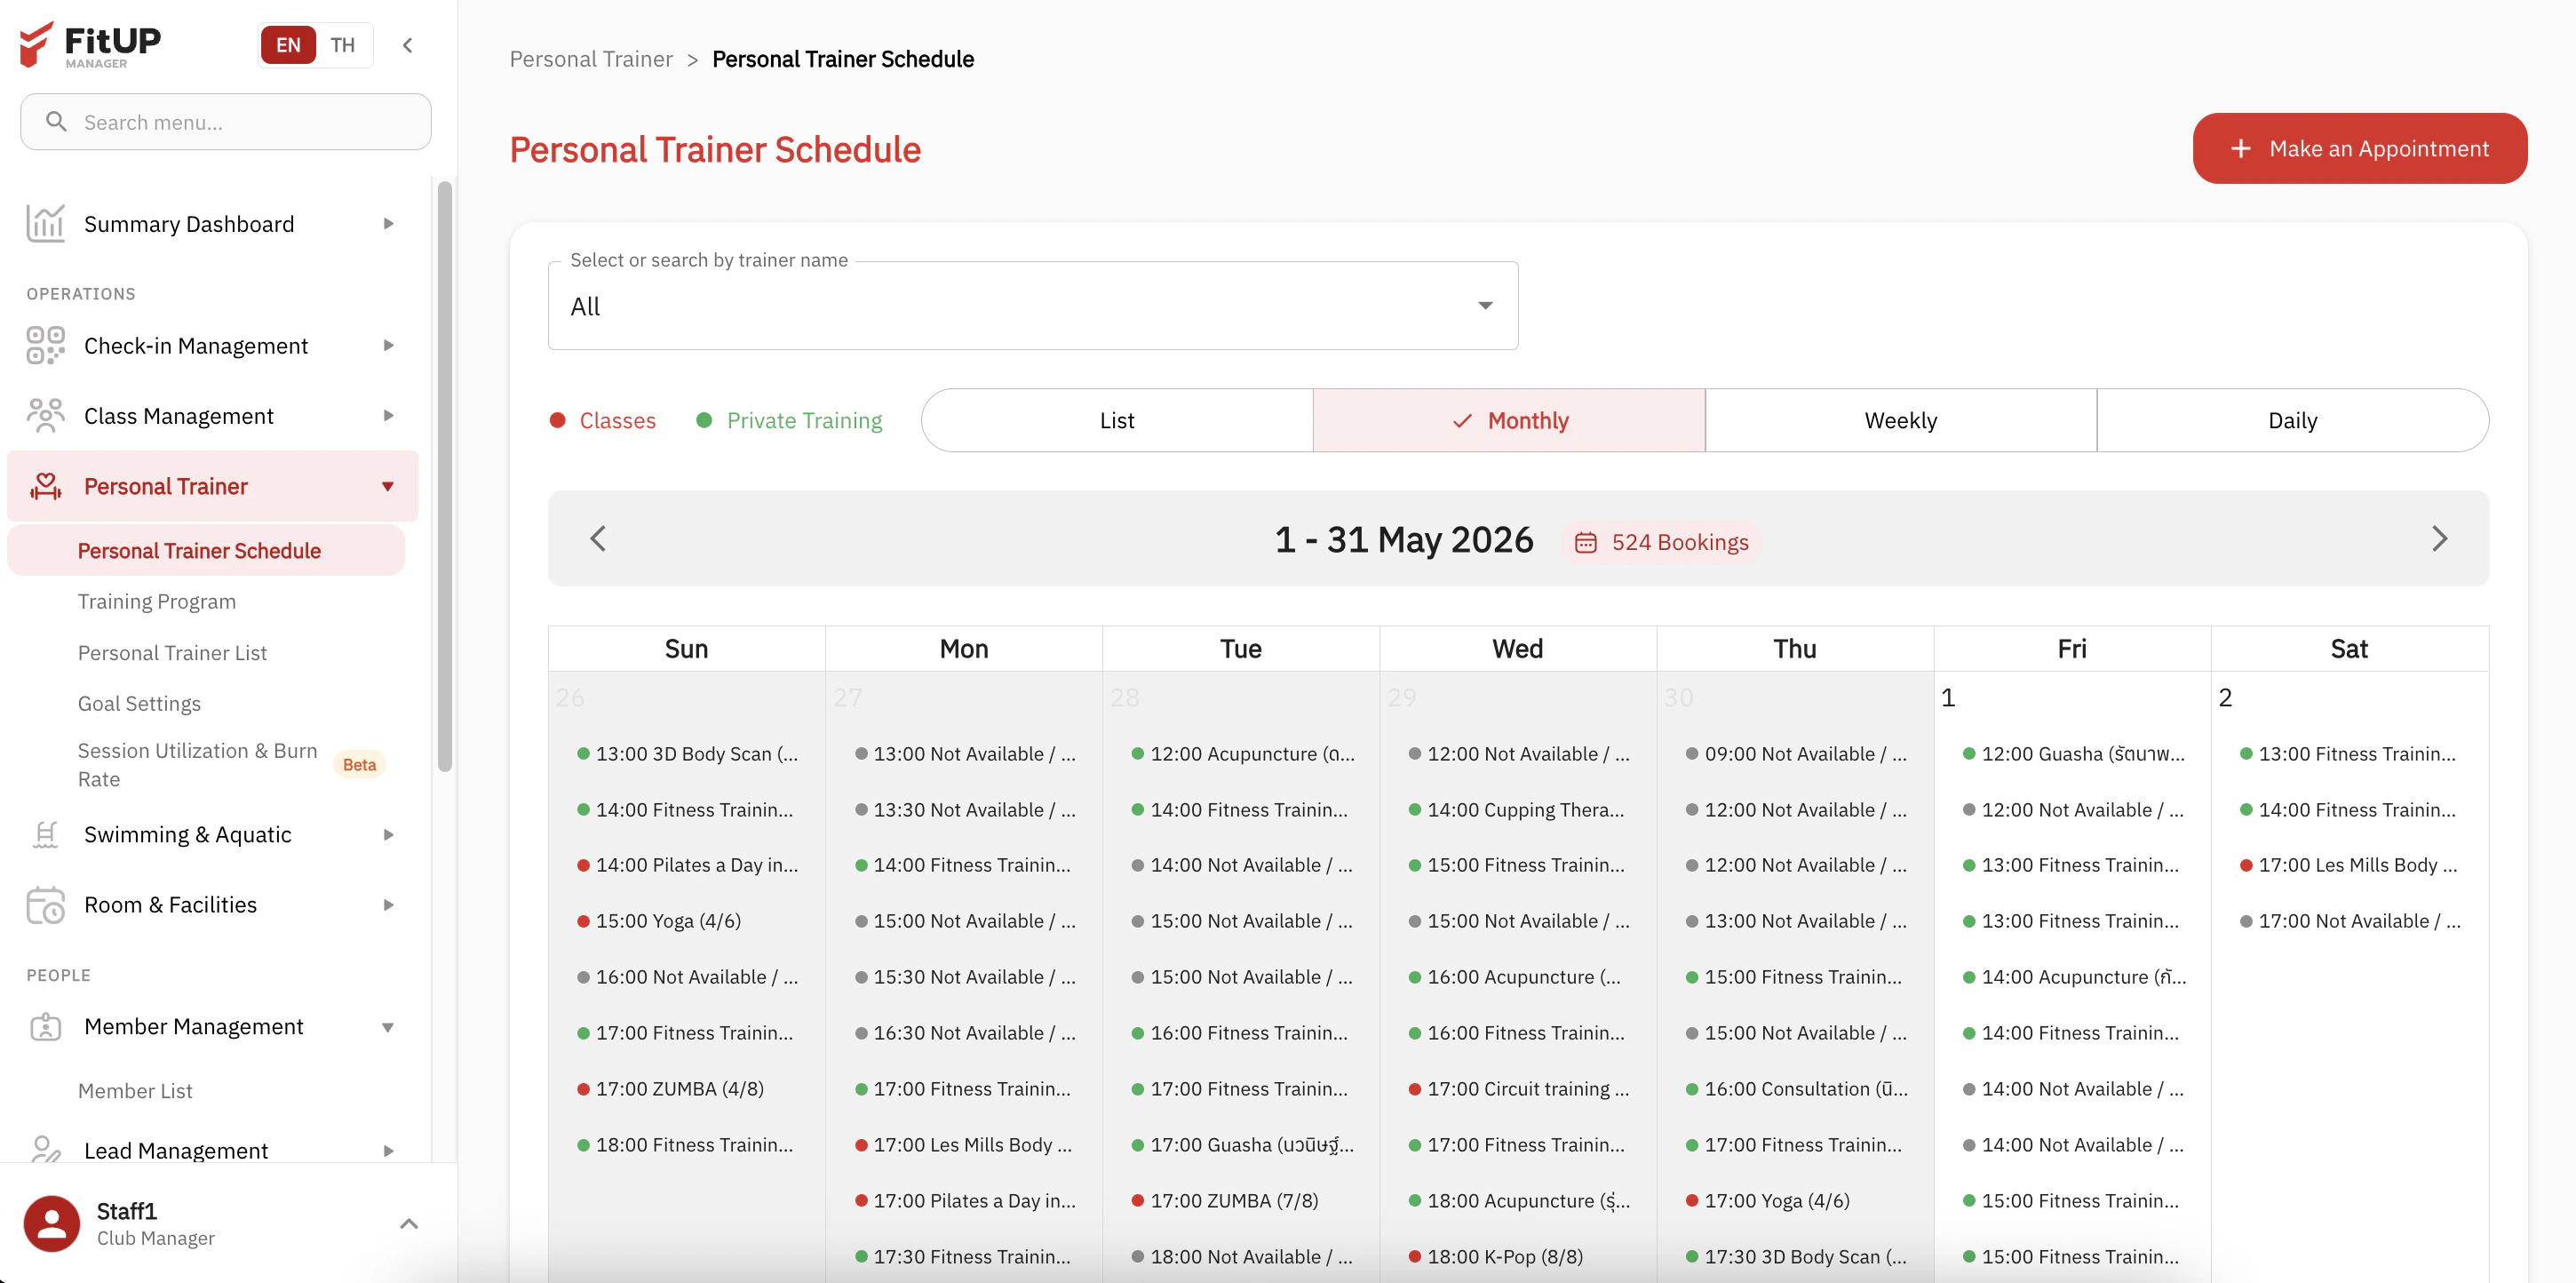Screen dimensions: 2576x1283
Task: Click the FitUP Manager logo
Action: point(90,44)
